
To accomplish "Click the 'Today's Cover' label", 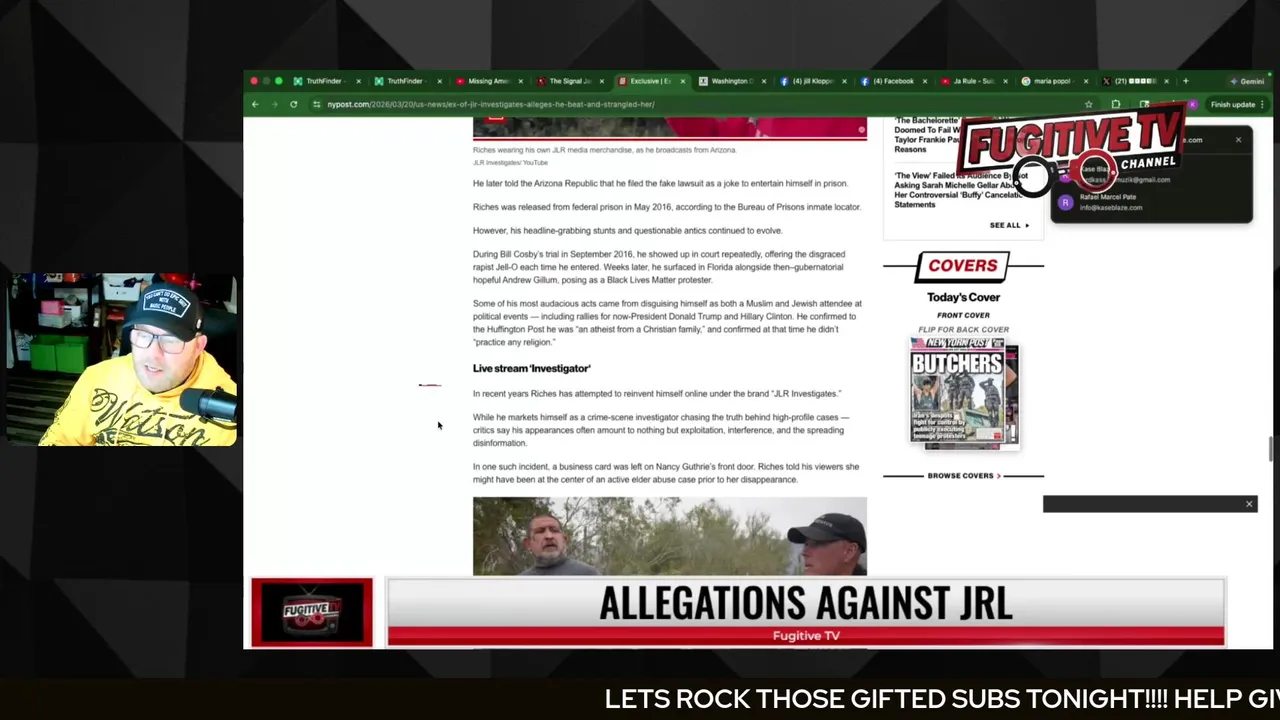I will pos(963,297).
